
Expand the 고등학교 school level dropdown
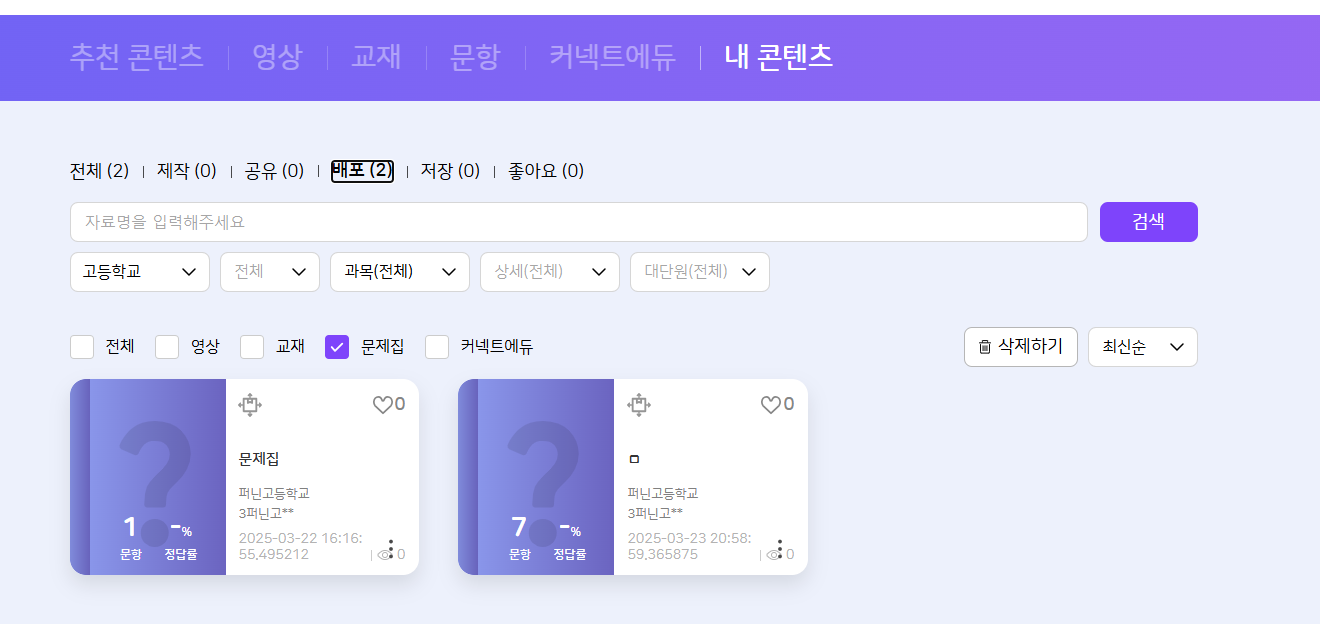click(140, 272)
